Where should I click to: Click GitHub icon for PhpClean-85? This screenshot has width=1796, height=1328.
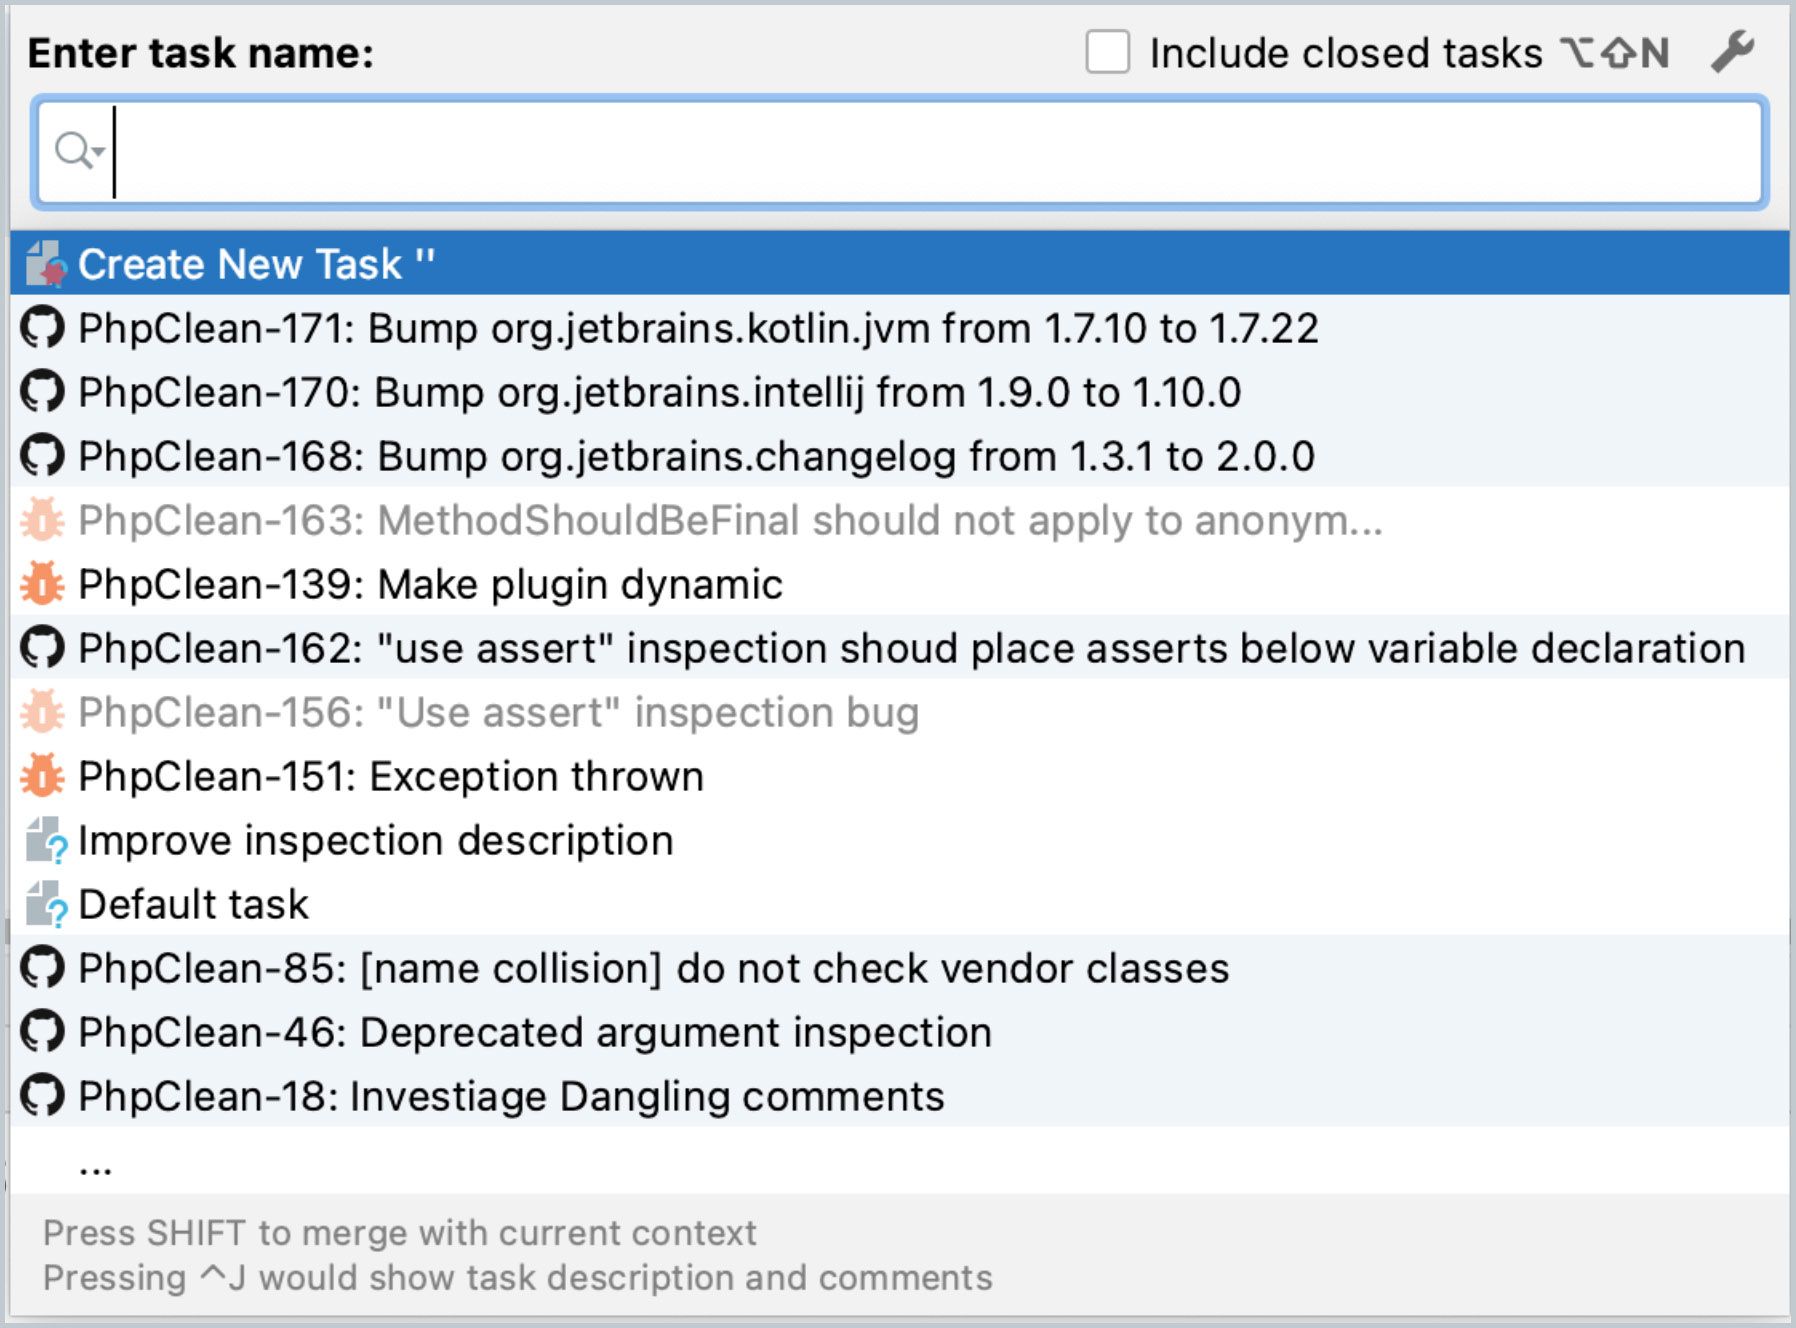pyautogui.click(x=42, y=968)
